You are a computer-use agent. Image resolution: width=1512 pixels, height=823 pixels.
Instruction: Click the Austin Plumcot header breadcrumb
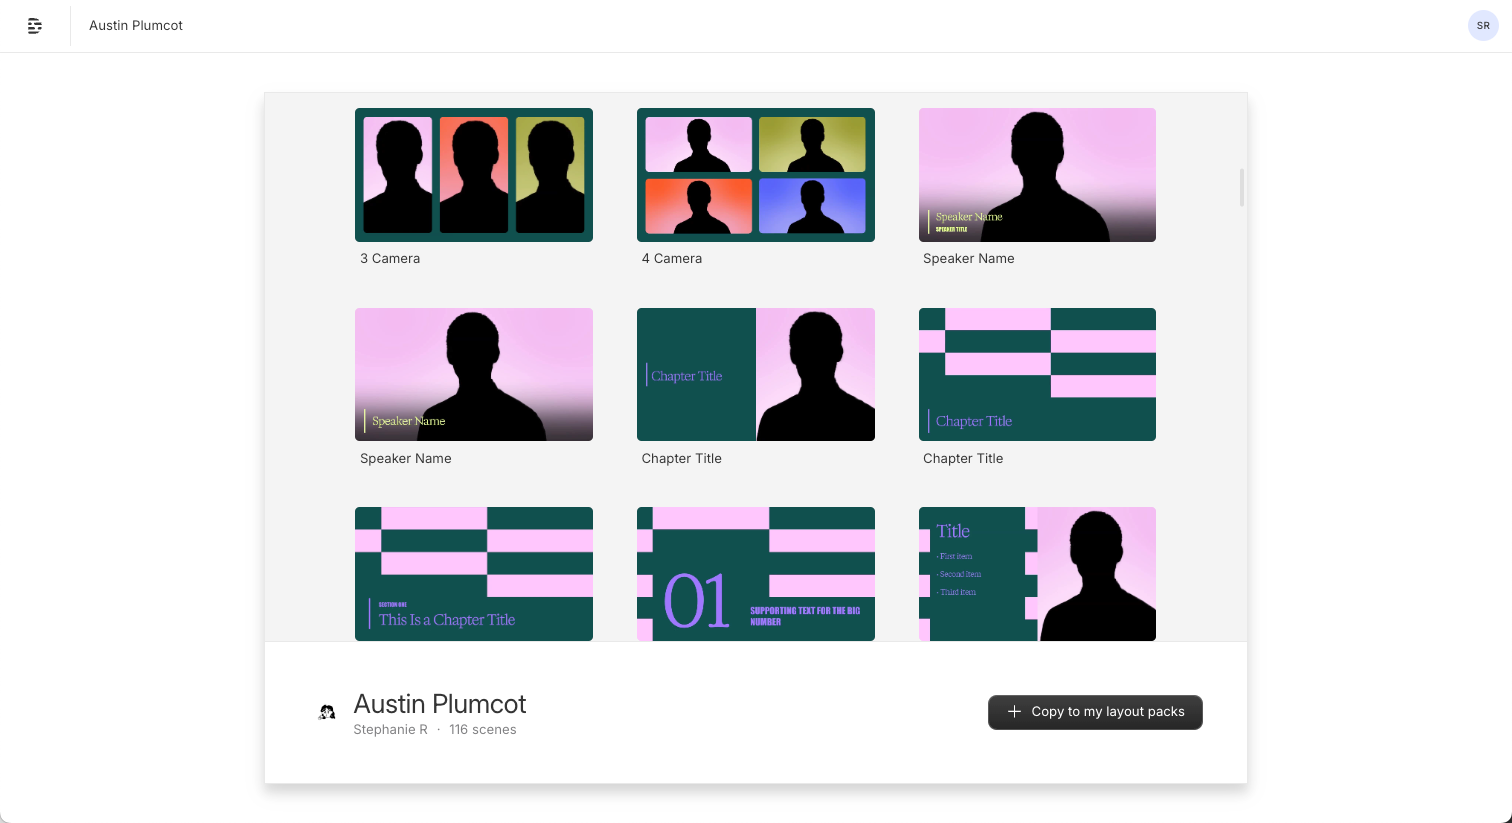[x=136, y=26]
